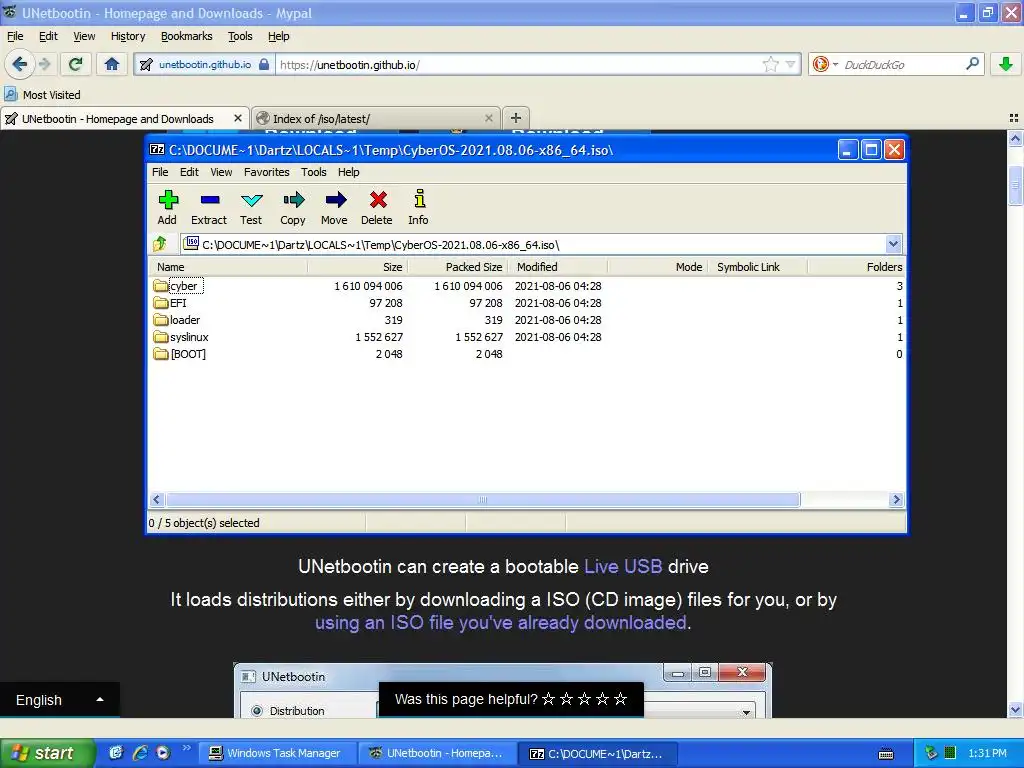Open the Live USB link
Image resolution: width=1024 pixels, height=768 pixels.
[x=623, y=566]
